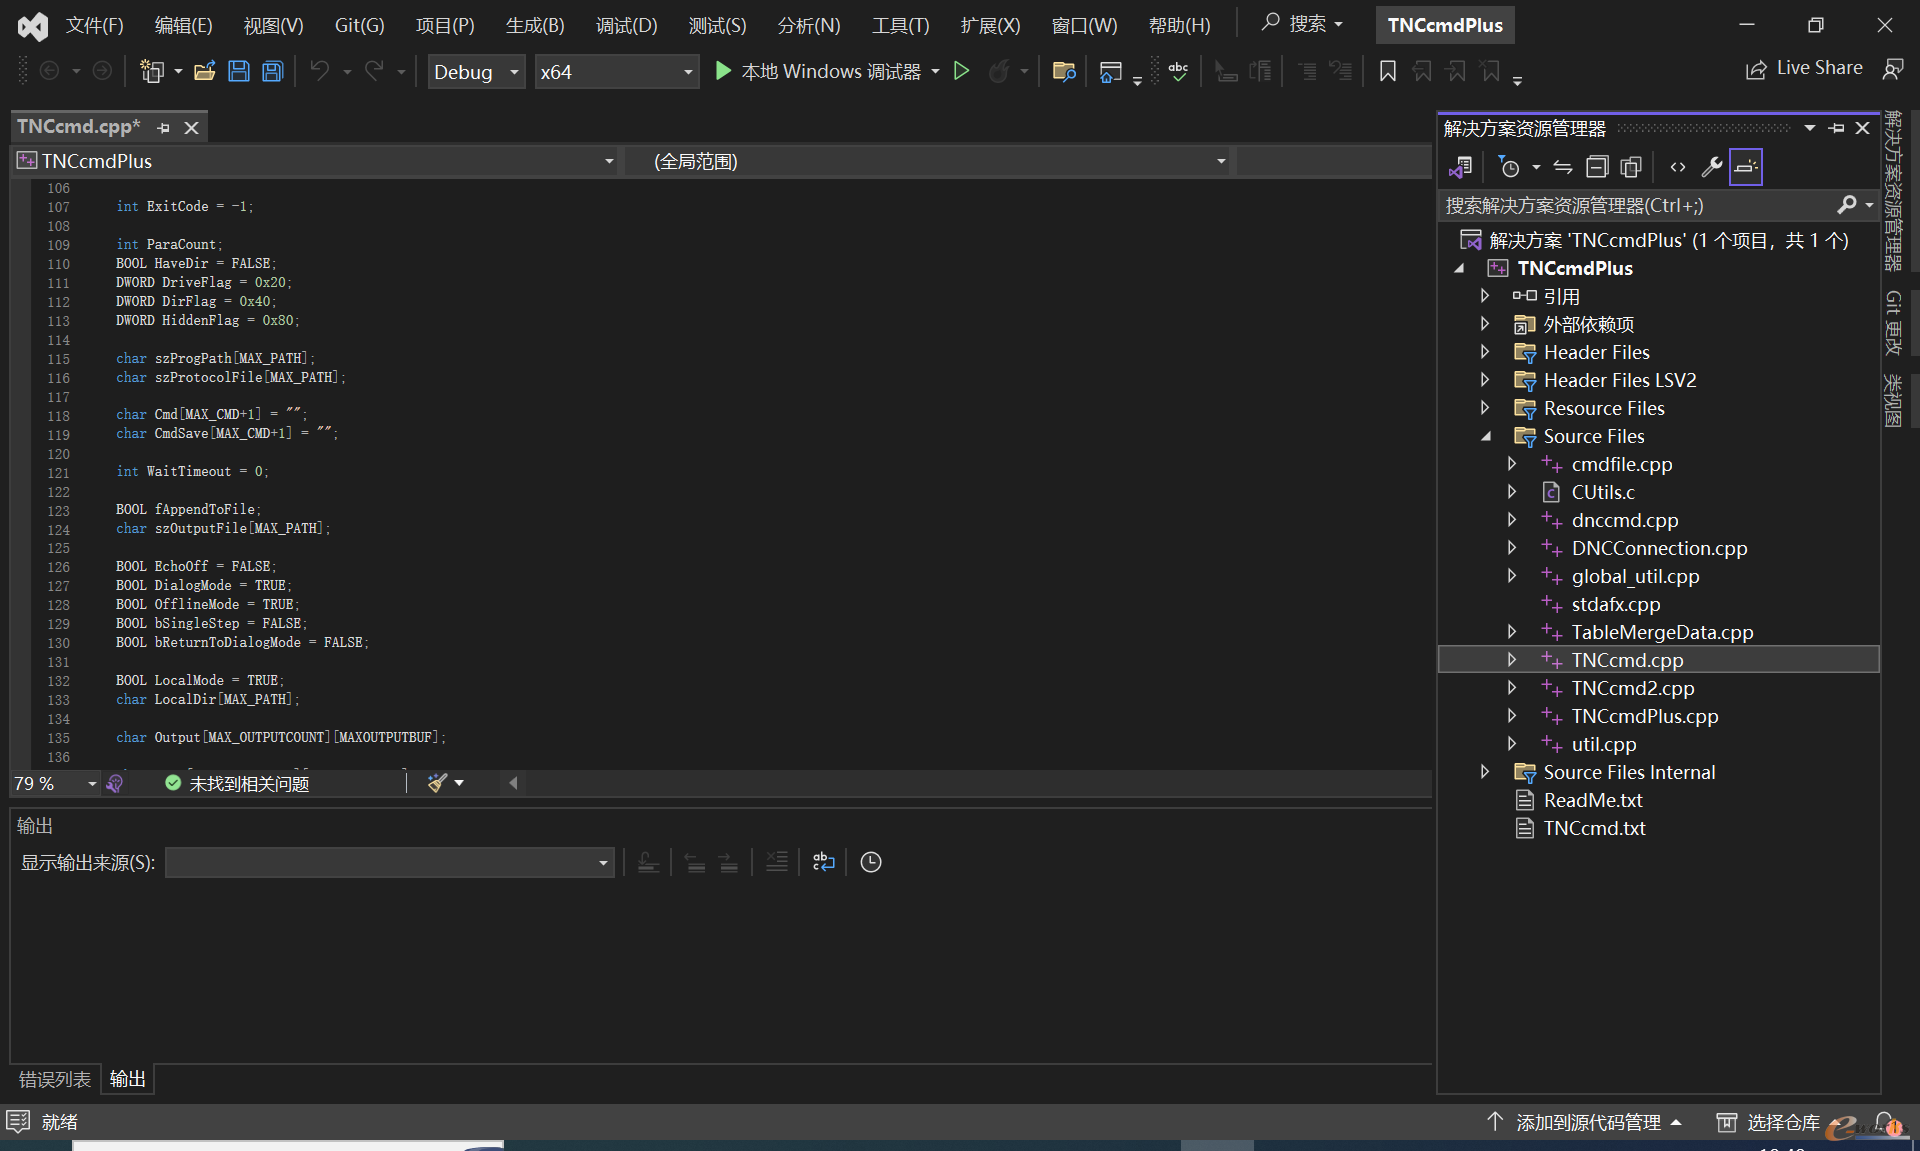Save the current file with the single-disk icon
The height and width of the screenshot is (1151, 1920).
(239, 71)
